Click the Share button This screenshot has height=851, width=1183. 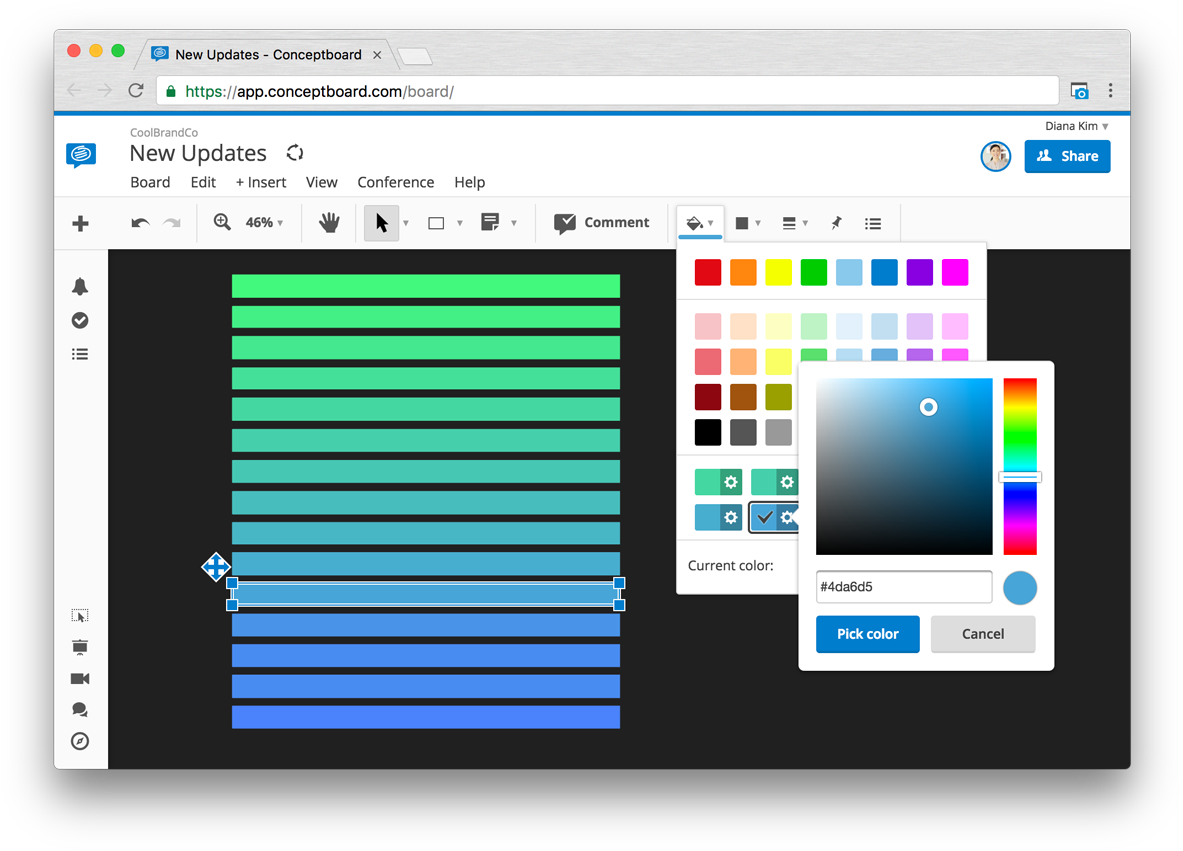(1067, 156)
